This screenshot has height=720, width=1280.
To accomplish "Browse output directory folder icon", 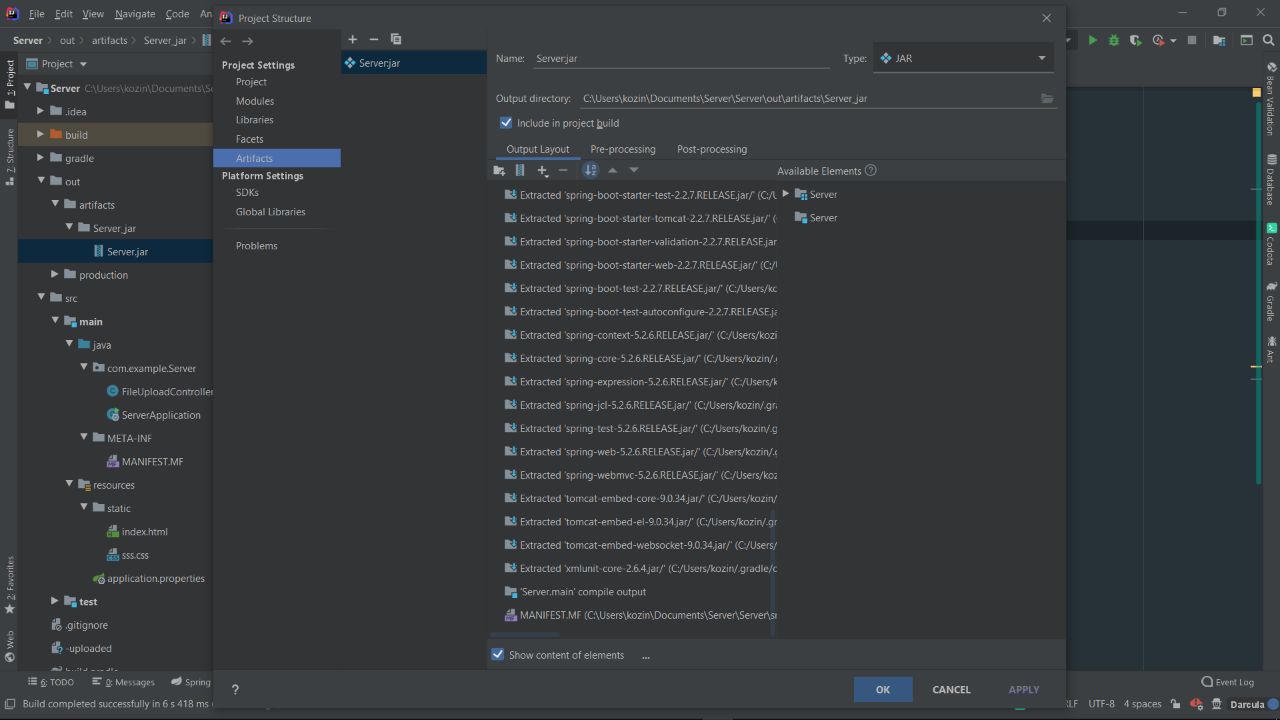I will [x=1047, y=98].
